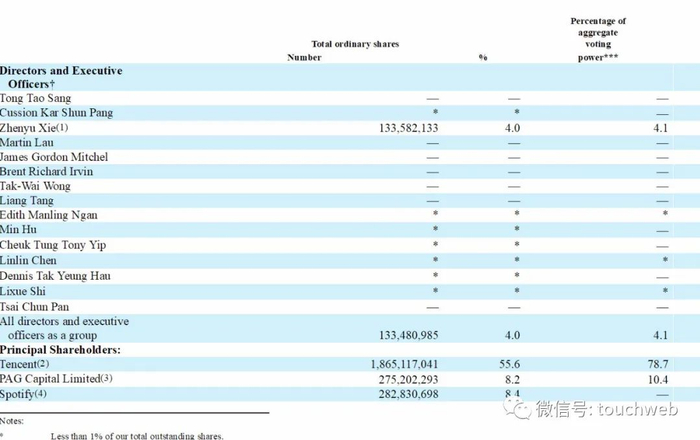This screenshot has height=440, width=700.
Task: Click the Zhenyu Xie name
Action: click(28, 128)
